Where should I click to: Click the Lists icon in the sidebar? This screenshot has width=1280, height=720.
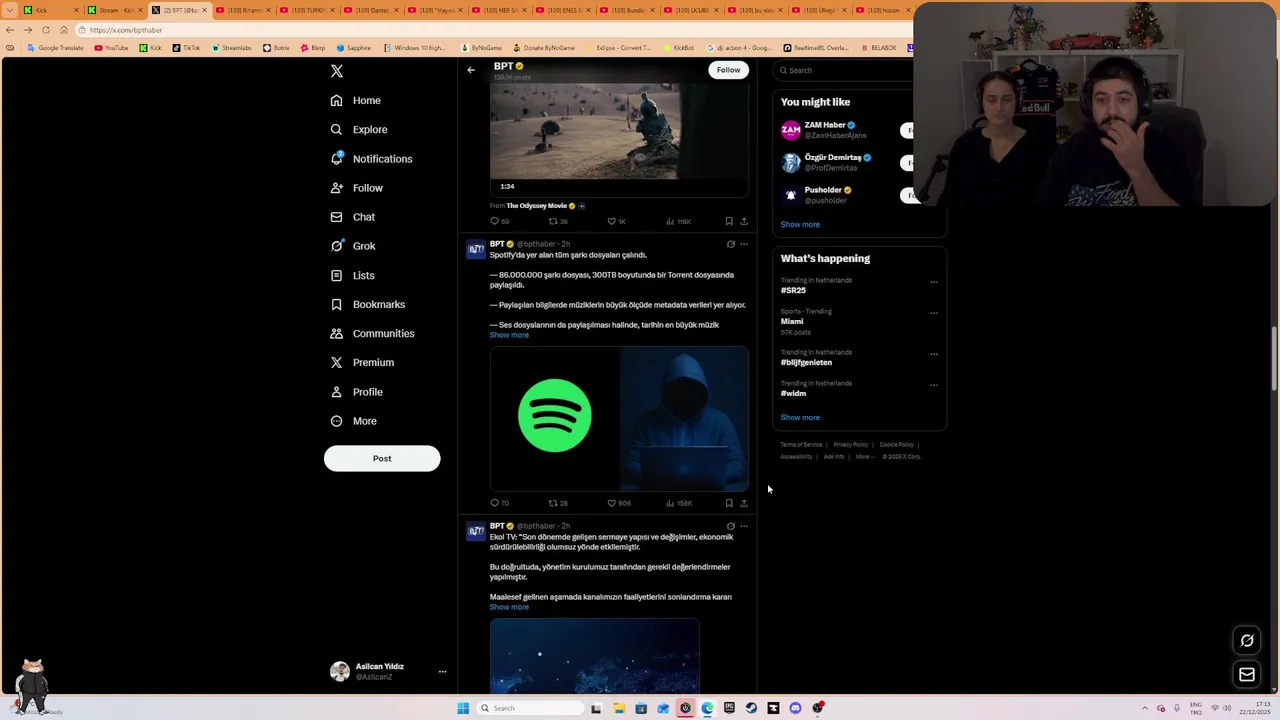pyautogui.click(x=337, y=275)
